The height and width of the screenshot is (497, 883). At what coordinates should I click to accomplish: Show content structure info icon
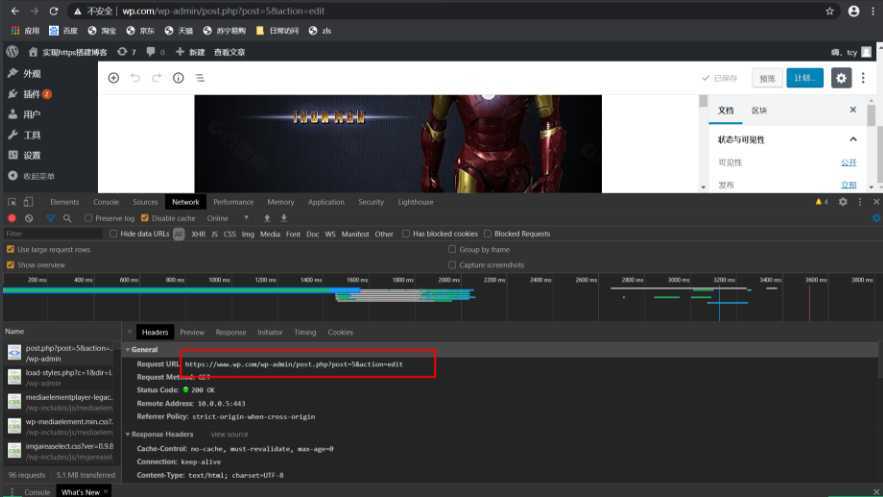[178, 78]
